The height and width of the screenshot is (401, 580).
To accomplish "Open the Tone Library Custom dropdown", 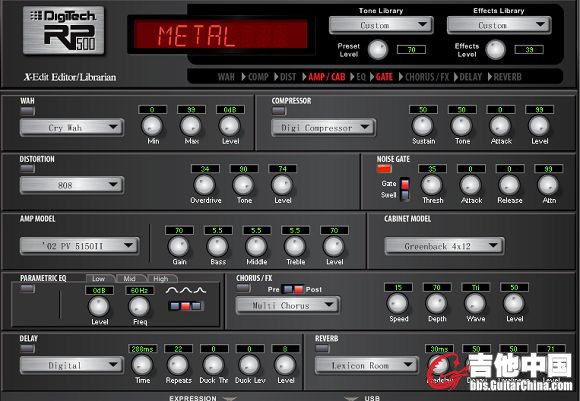I will tap(381, 25).
